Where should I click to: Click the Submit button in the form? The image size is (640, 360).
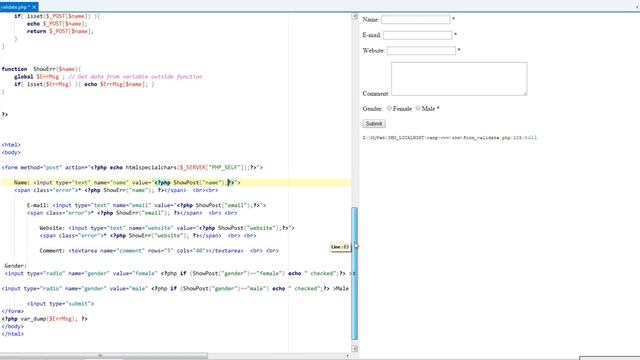(x=373, y=123)
